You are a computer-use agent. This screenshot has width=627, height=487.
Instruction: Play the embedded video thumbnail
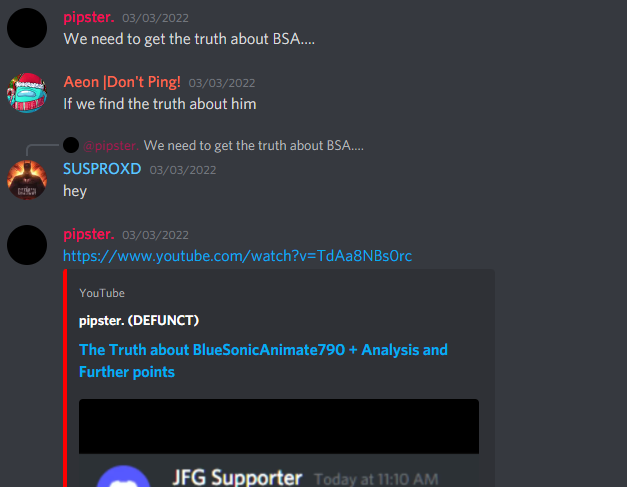(x=279, y=443)
